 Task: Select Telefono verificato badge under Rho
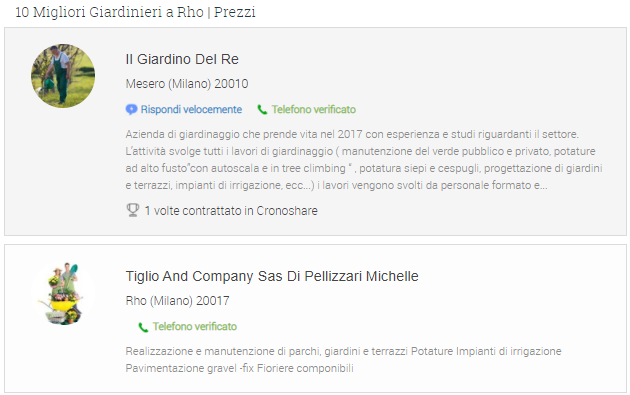187,327
